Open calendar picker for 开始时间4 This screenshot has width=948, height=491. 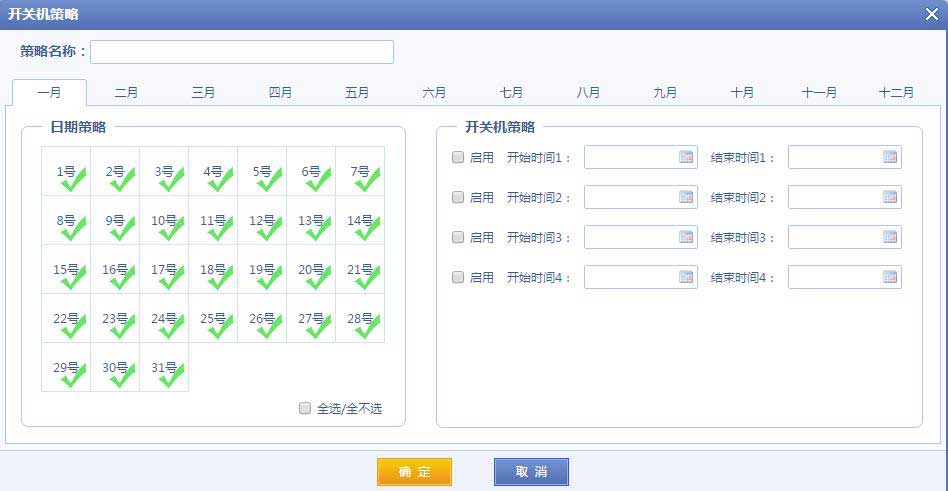(x=686, y=277)
